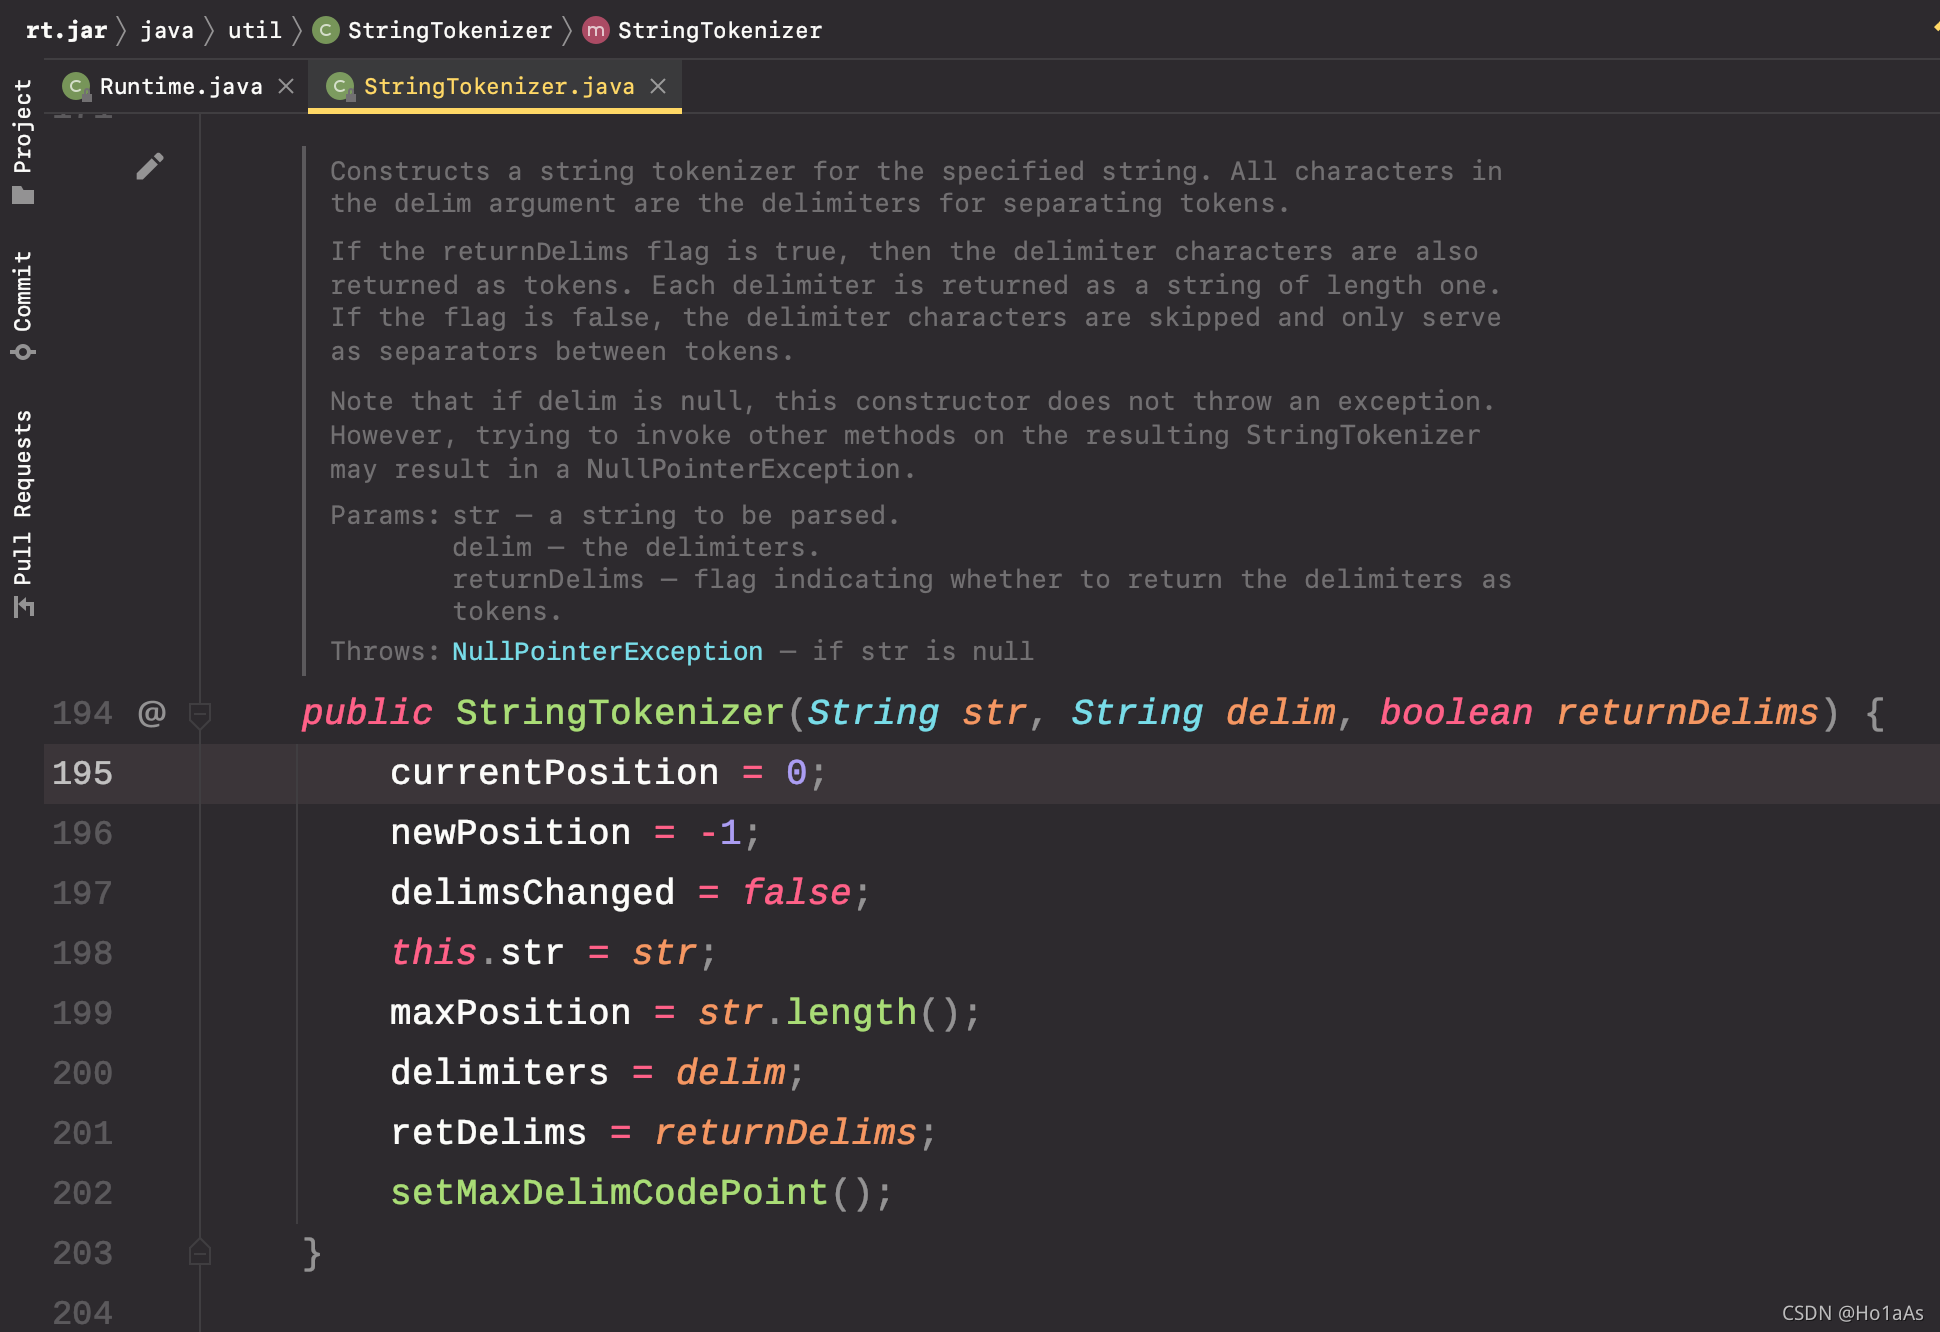Click the java breadcrumb segment
1940x1332 pixels.
[x=166, y=30]
